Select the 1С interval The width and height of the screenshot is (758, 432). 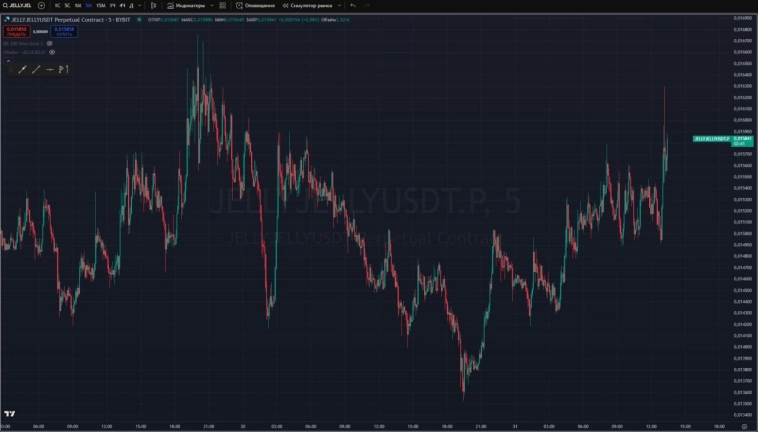coord(57,6)
